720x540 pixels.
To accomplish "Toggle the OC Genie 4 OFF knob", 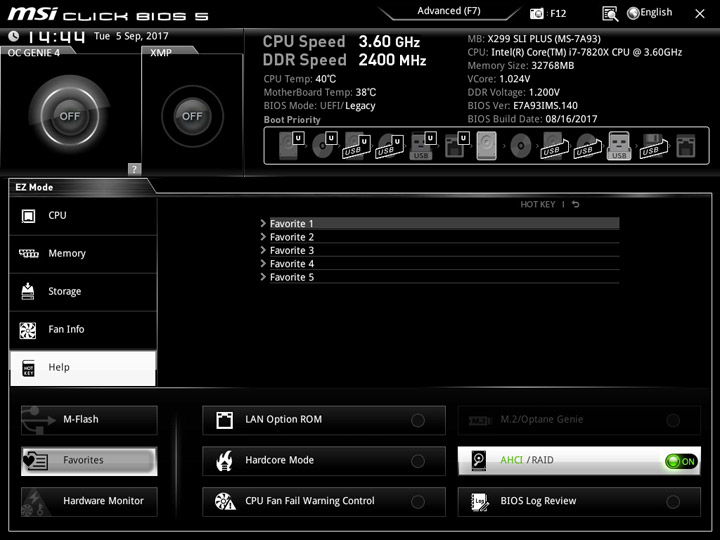I will 69,116.
